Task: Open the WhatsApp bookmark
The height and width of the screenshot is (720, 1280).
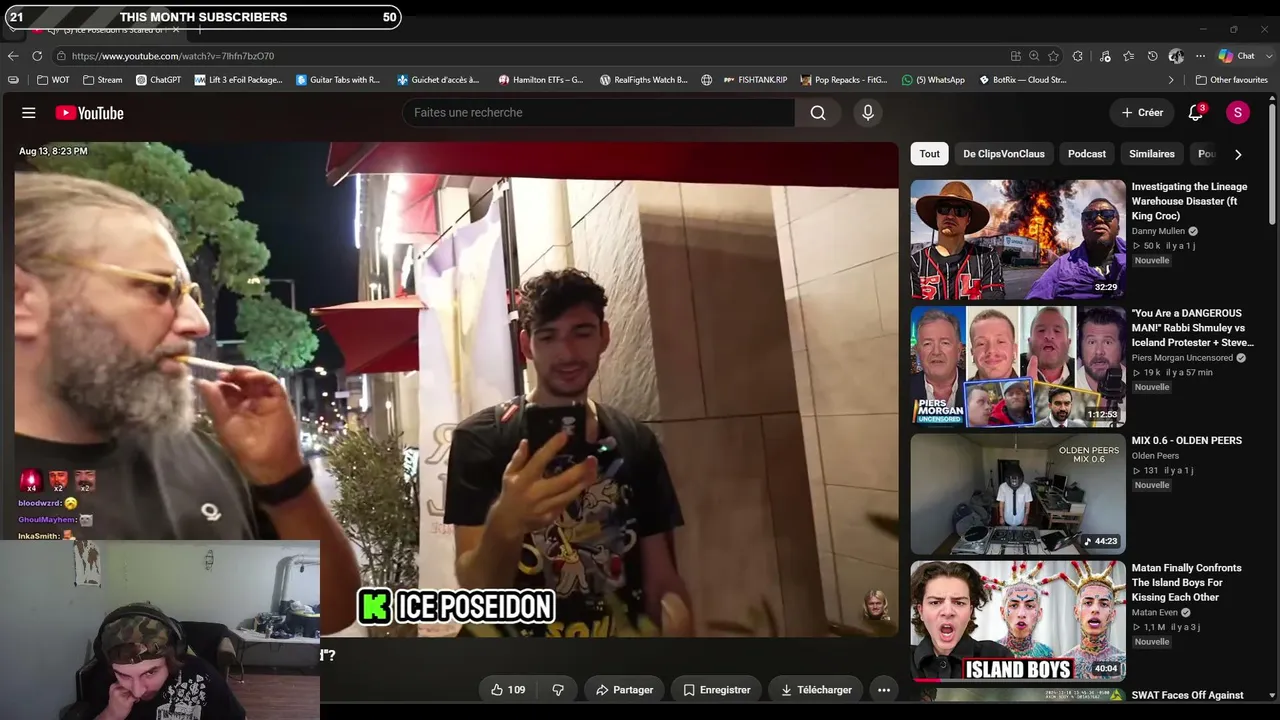Action: point(933,80)
